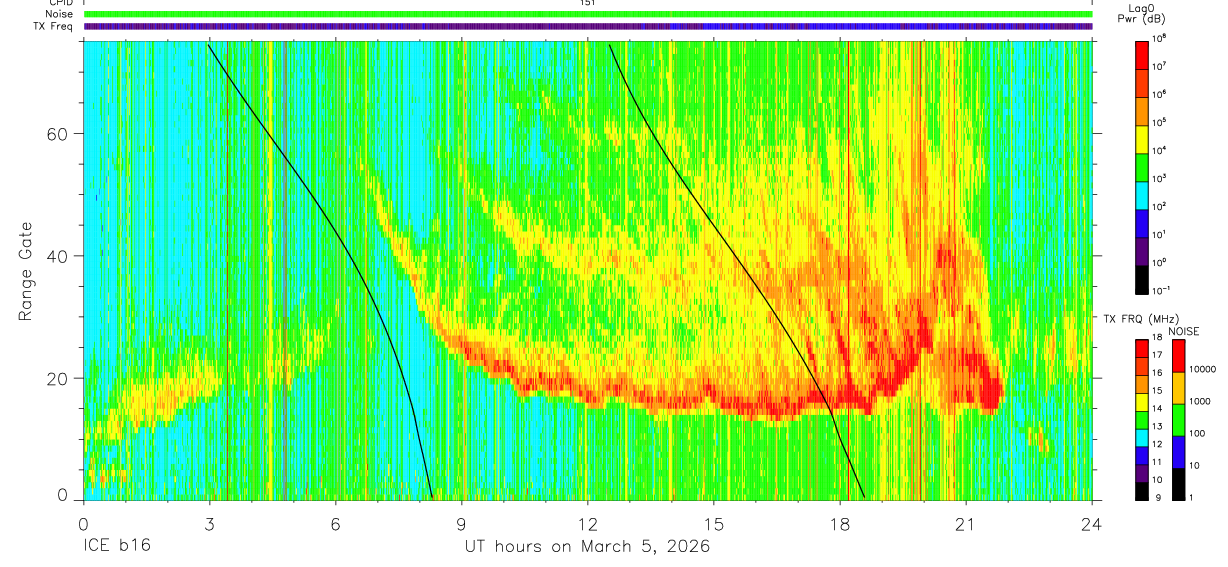Click the green Noise strip above the plot

[588, 14]
